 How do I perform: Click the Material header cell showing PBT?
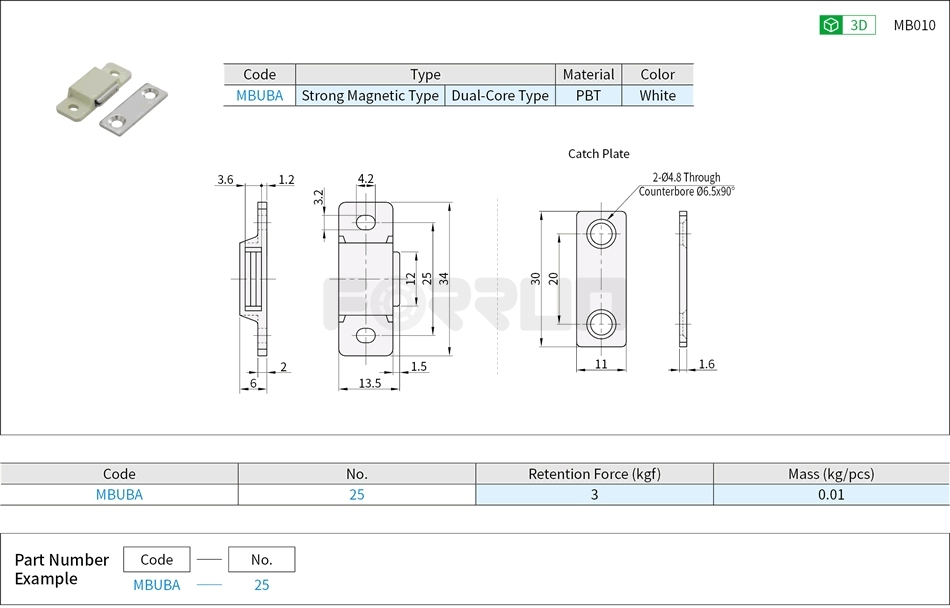coord(588,73)
